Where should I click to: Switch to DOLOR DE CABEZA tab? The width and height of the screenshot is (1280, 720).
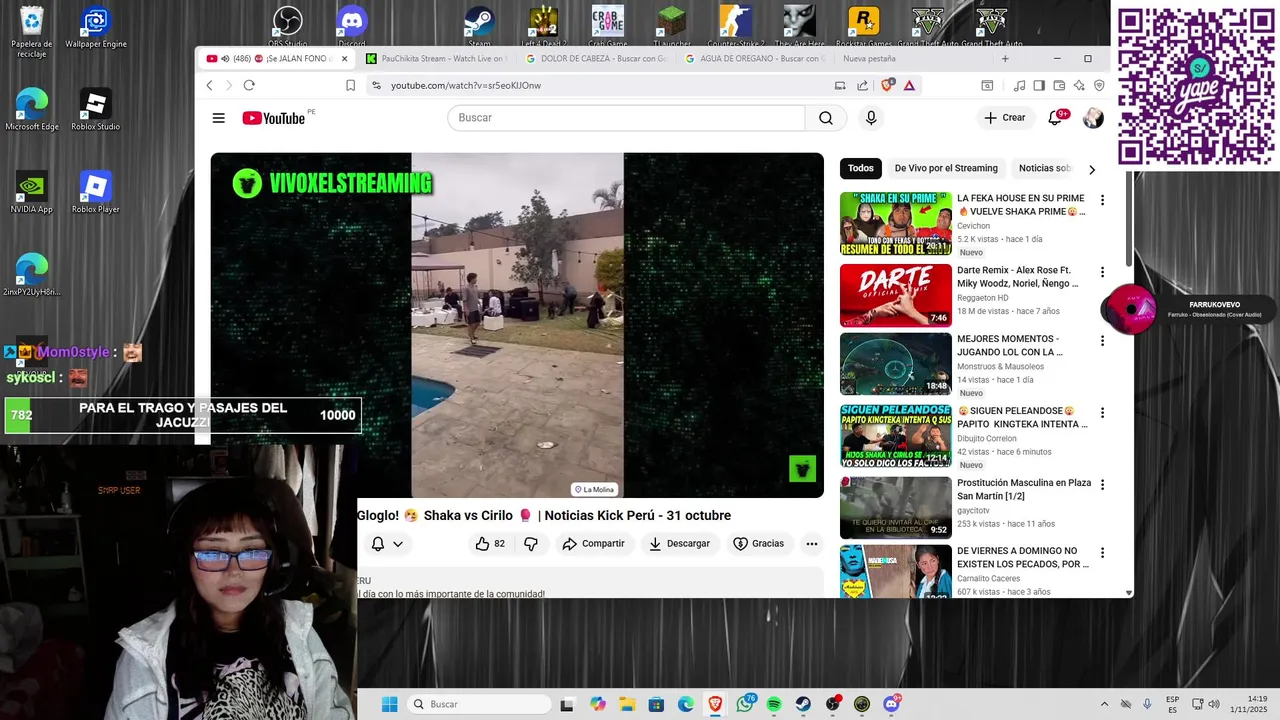pyautogui.click(x=596, y=59)
